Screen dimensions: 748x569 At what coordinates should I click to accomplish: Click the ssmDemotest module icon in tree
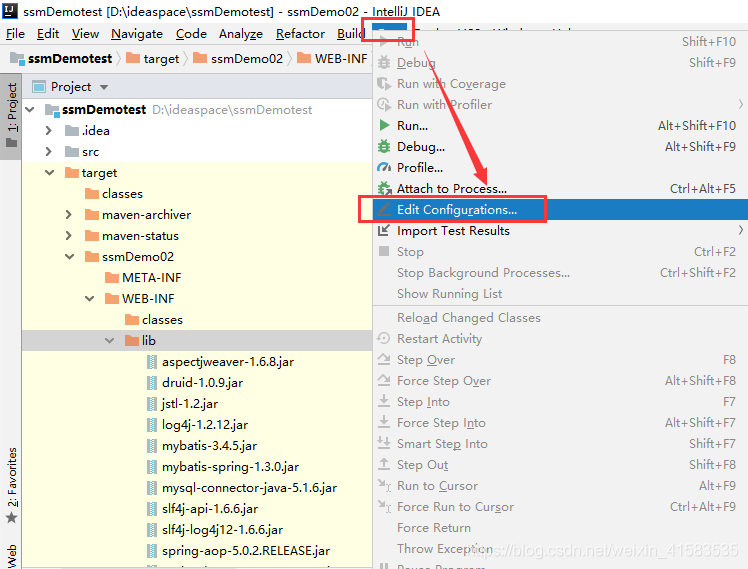click(x=52, y=110)
